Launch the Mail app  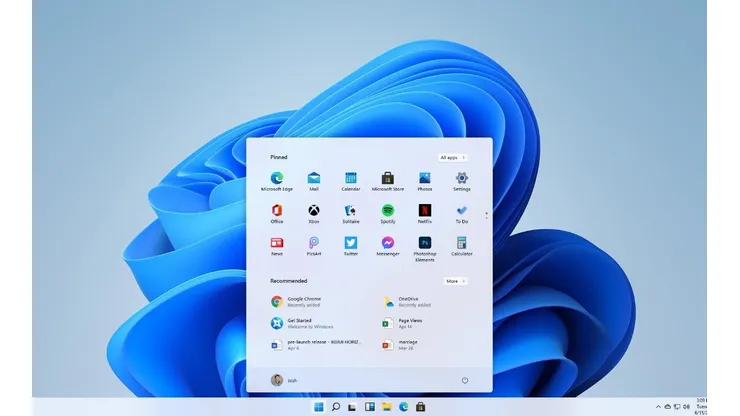pyautogui.click(x=314, y=181)
